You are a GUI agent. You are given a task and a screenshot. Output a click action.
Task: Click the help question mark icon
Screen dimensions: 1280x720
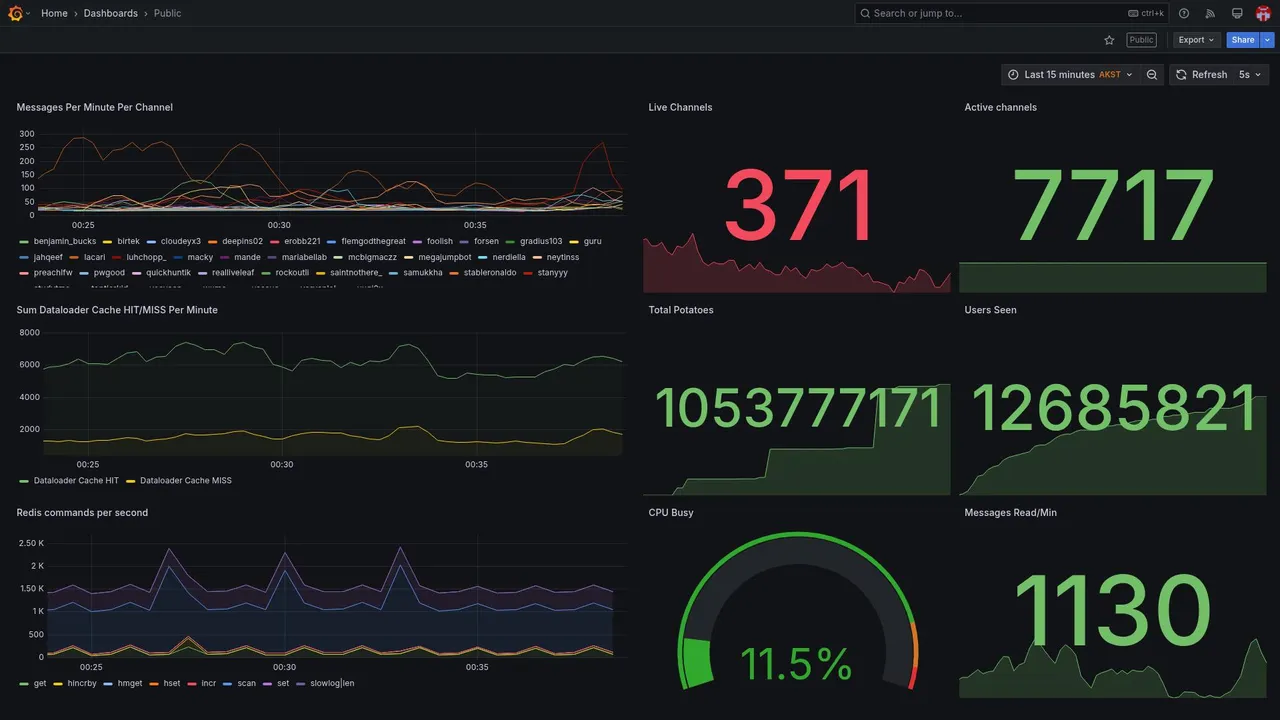(x=1184, y=13)
